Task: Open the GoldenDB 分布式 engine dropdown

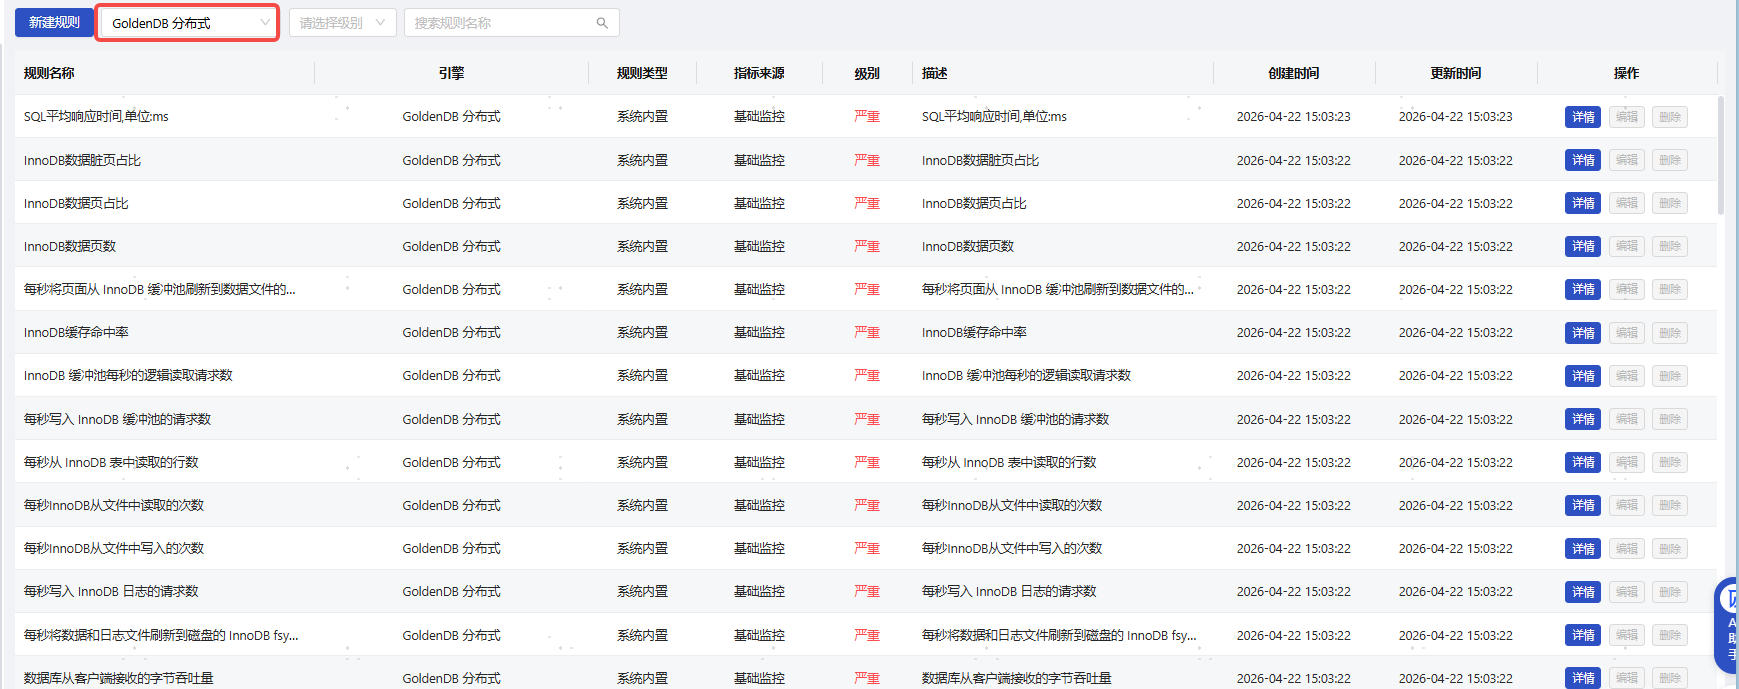Action: (187, 22)
